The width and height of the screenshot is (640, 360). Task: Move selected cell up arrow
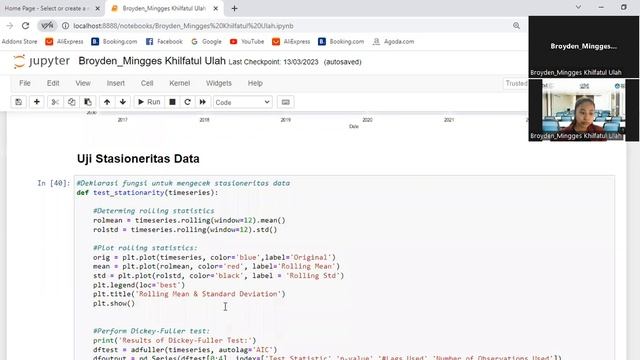click(107, 102)
